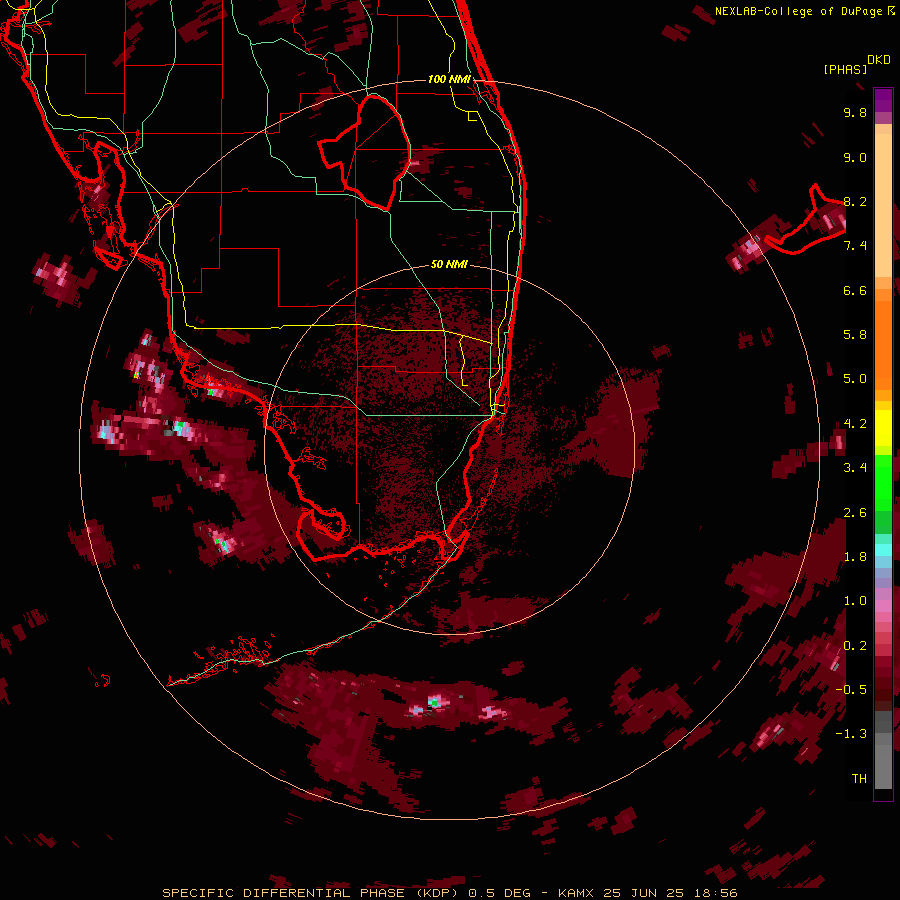Click the -1.3 legend value
Image resolution: width=900 pixels, height=900 pixels.
point(851,734)
